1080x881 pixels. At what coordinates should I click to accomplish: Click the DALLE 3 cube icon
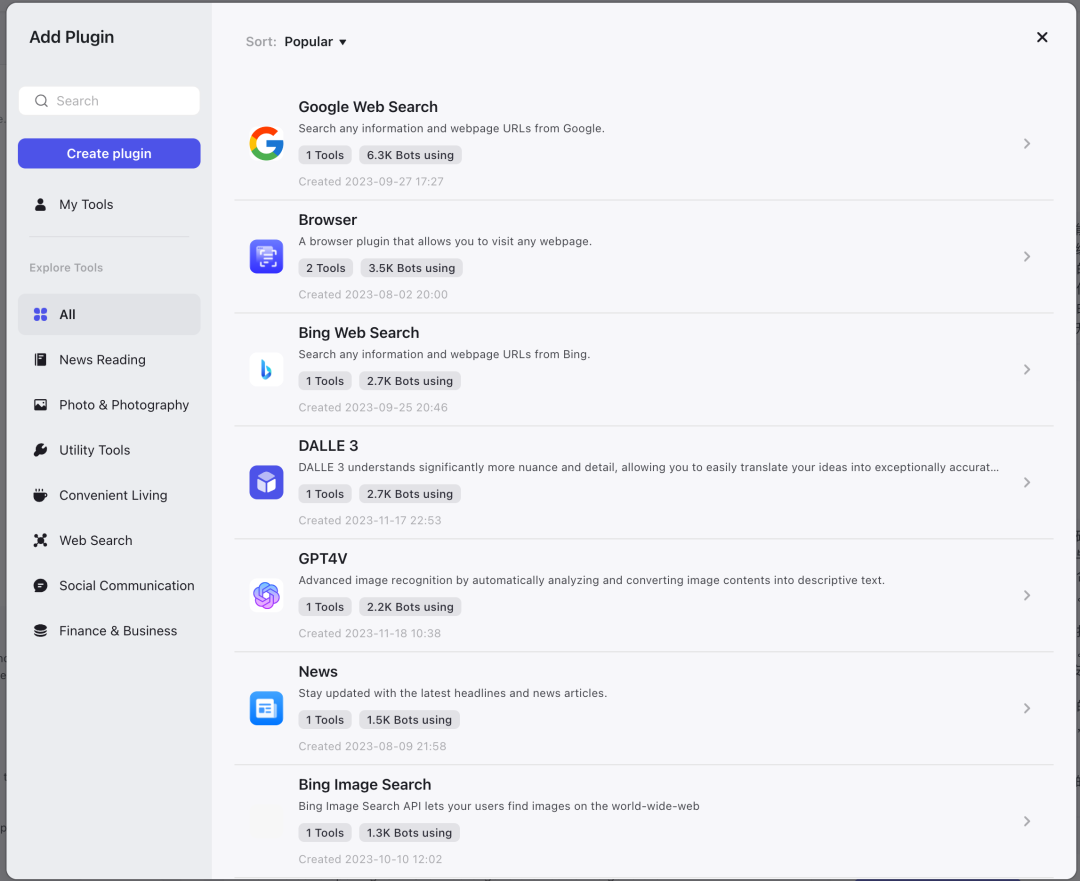267,483
